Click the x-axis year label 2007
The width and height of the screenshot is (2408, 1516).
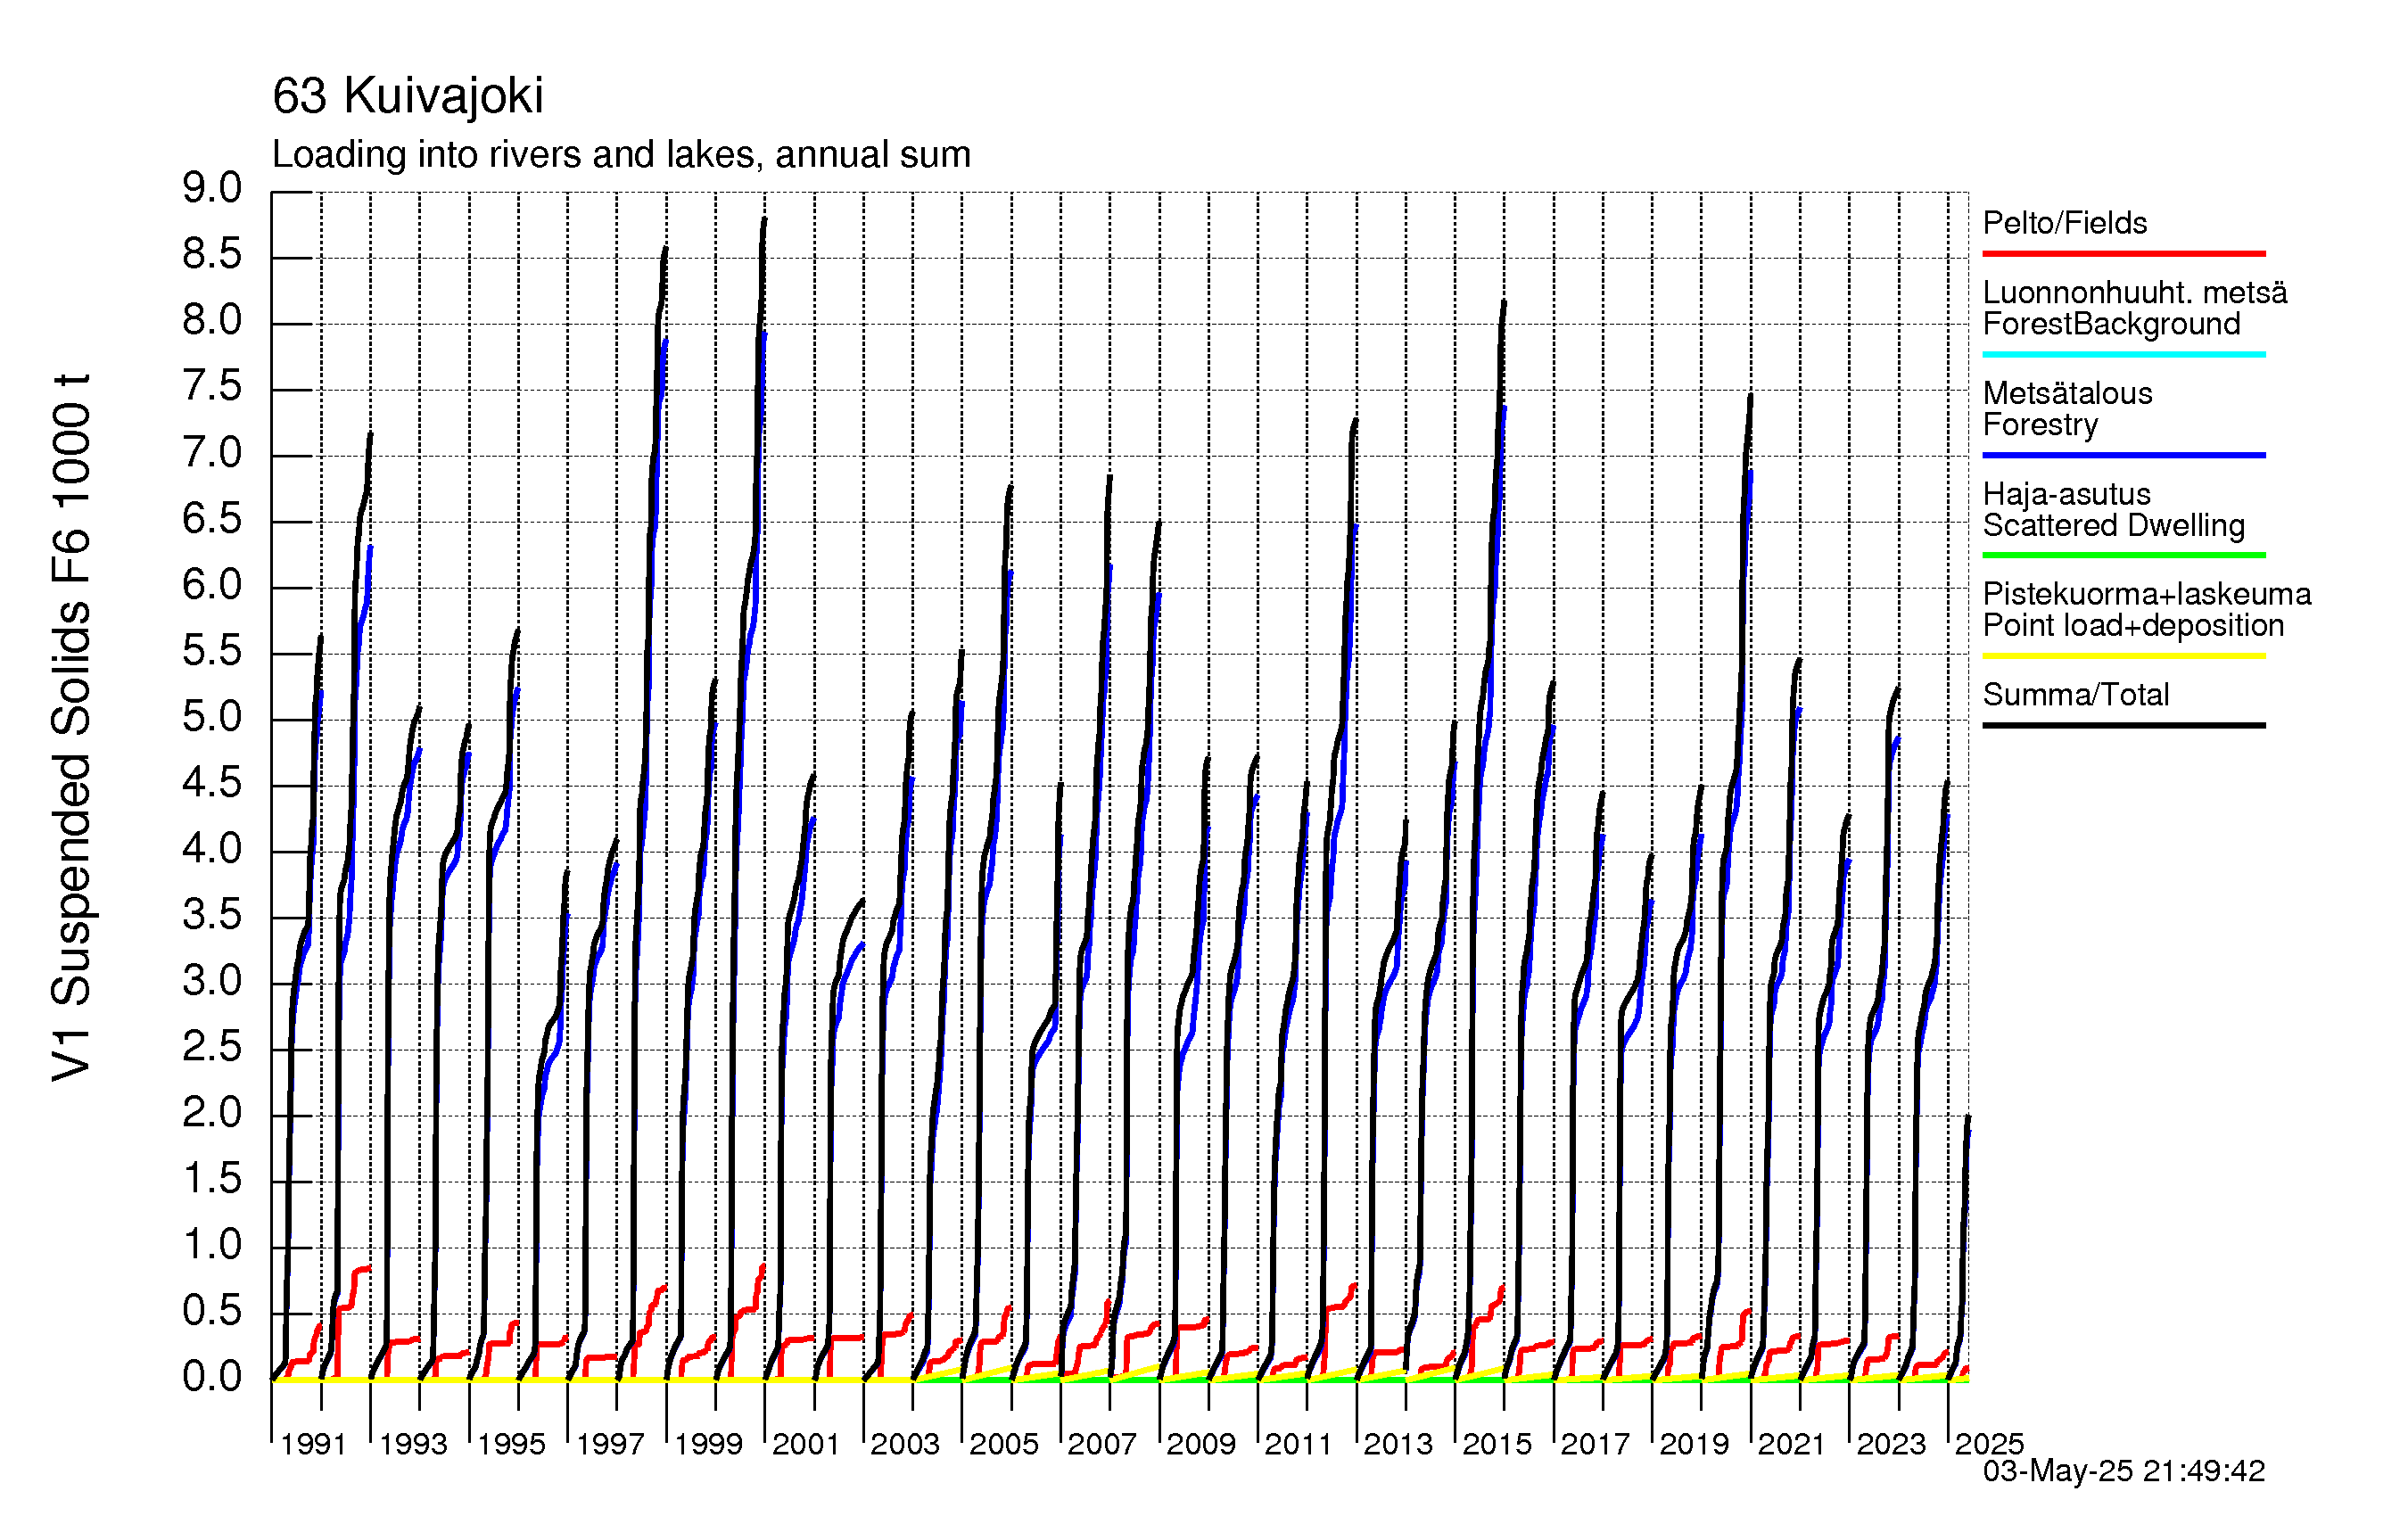[x=1102, y=1444]
